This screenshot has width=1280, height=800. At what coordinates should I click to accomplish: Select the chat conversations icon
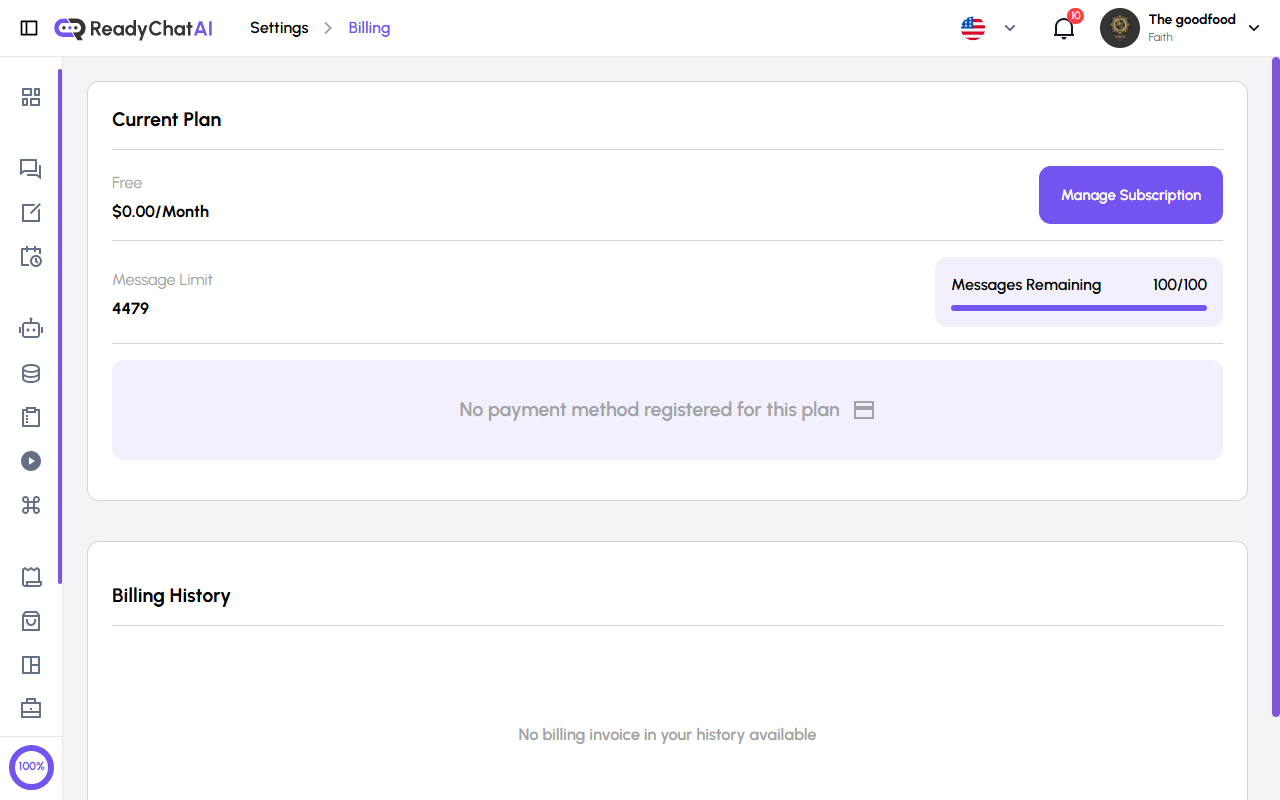[x=30, y=169]
